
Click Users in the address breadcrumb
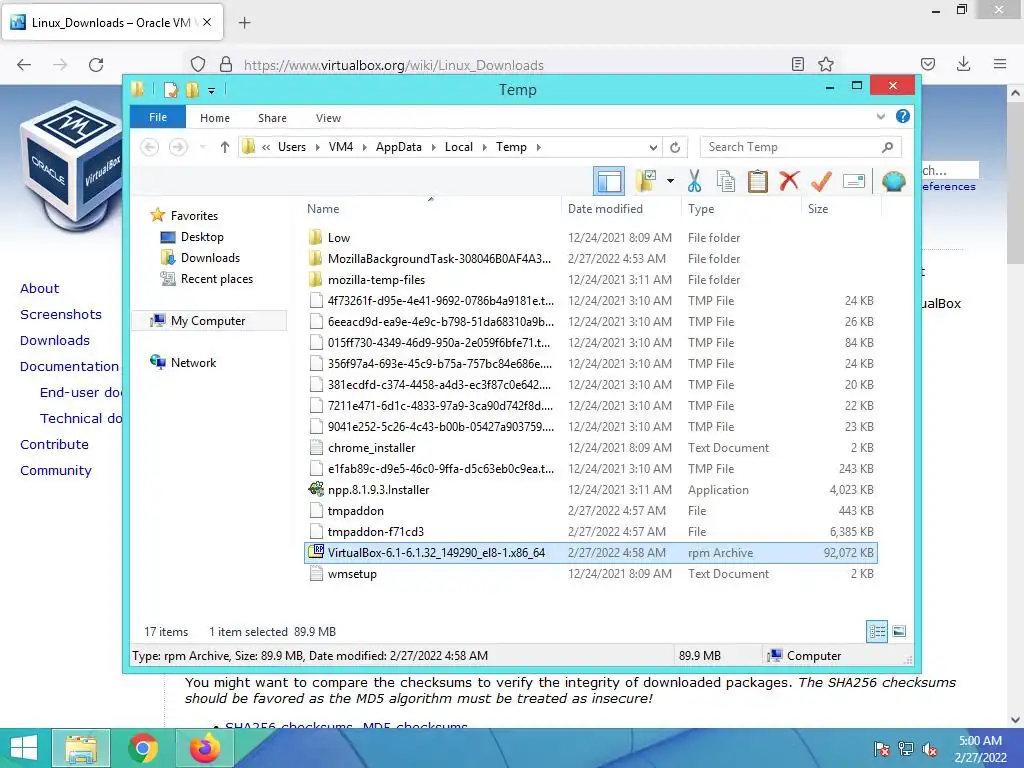pos(292,147)
